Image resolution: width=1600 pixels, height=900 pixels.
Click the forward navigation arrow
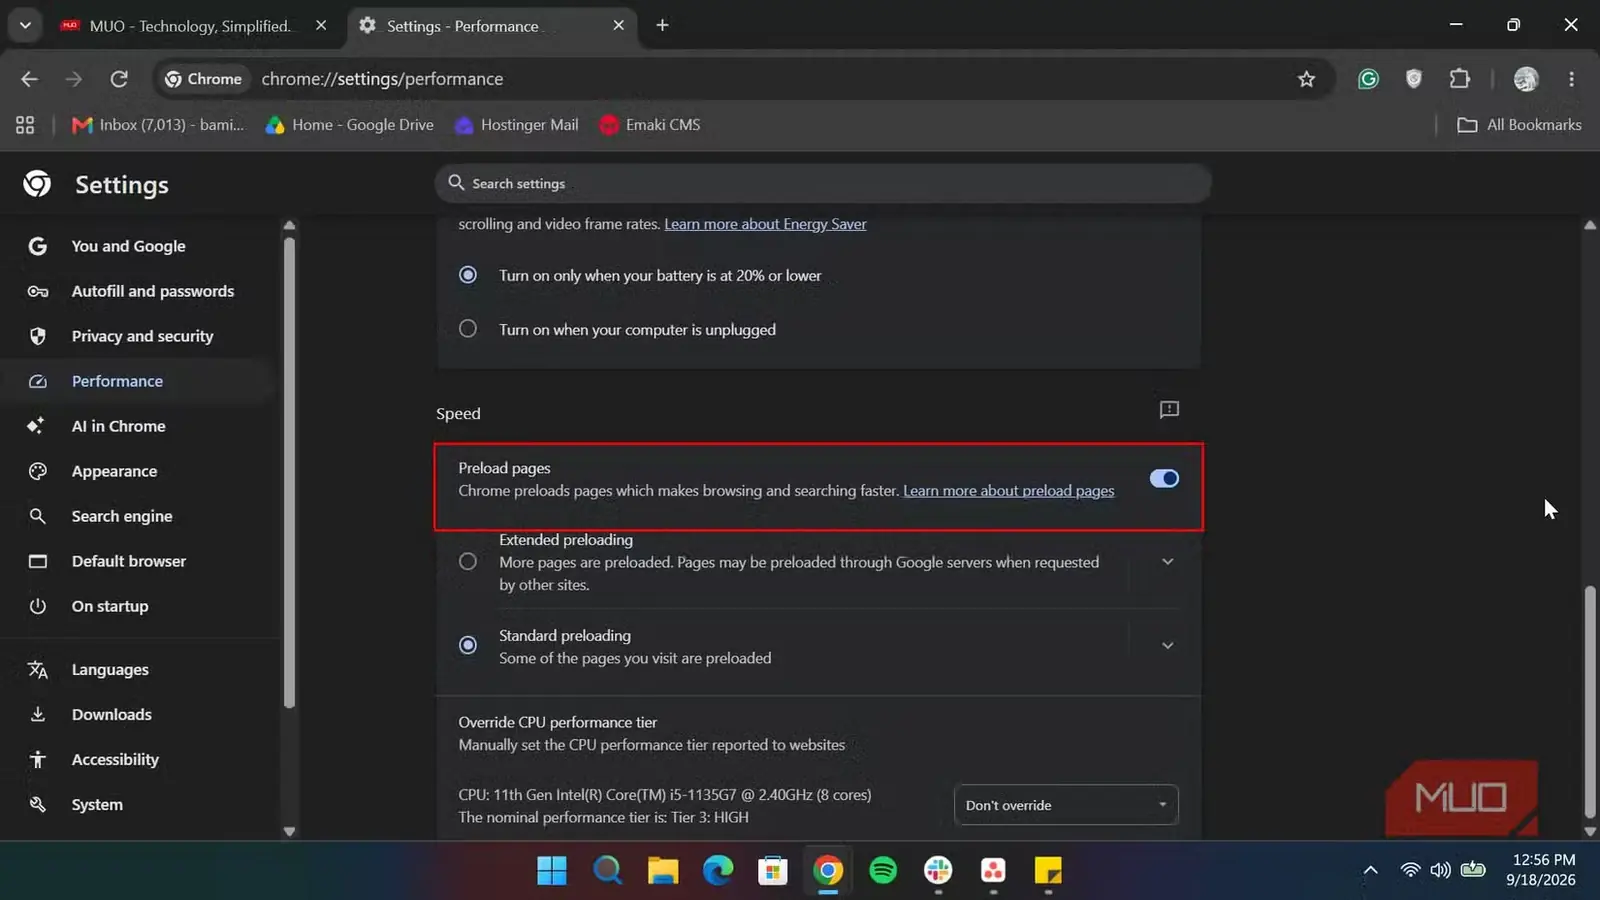coord(74,79)
